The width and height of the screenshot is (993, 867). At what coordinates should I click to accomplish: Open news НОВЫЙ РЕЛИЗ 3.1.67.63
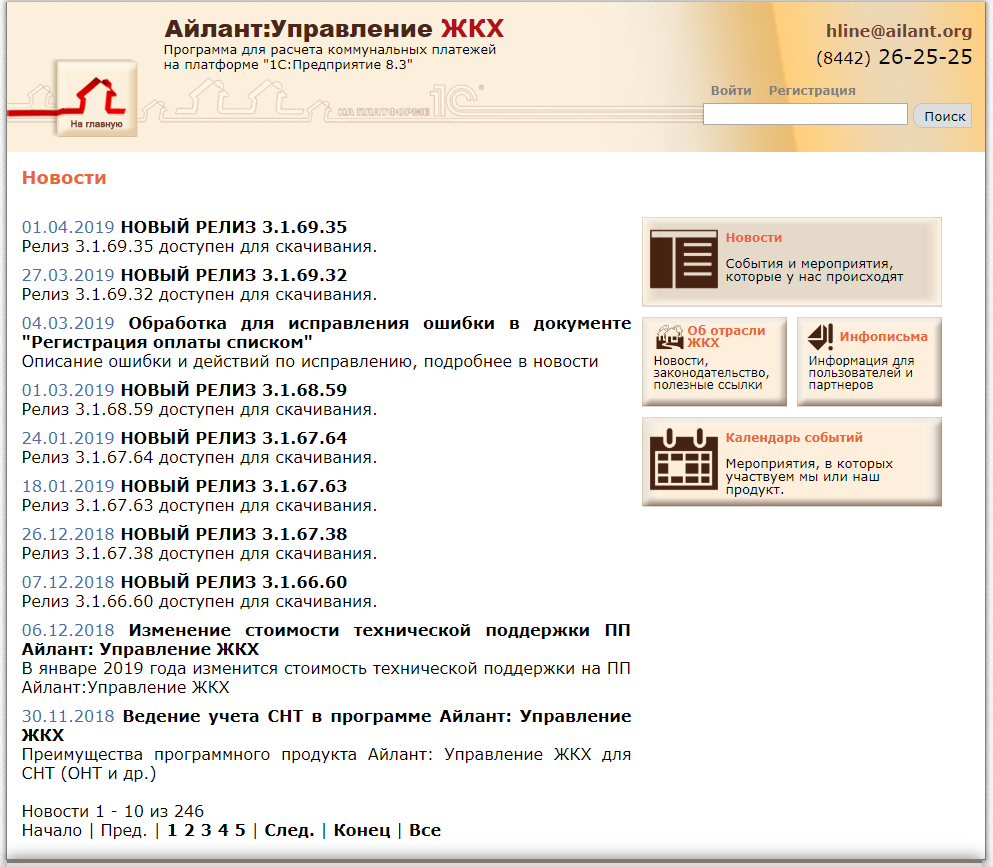(x=234, y=486)
